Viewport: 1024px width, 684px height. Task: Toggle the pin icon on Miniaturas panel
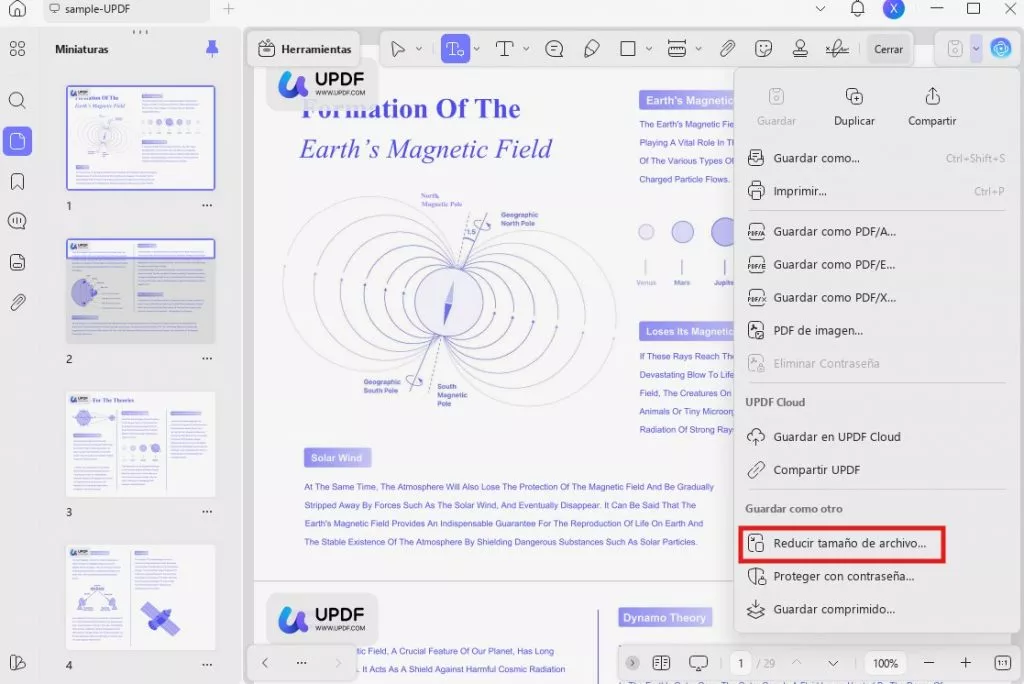(212, 48)
